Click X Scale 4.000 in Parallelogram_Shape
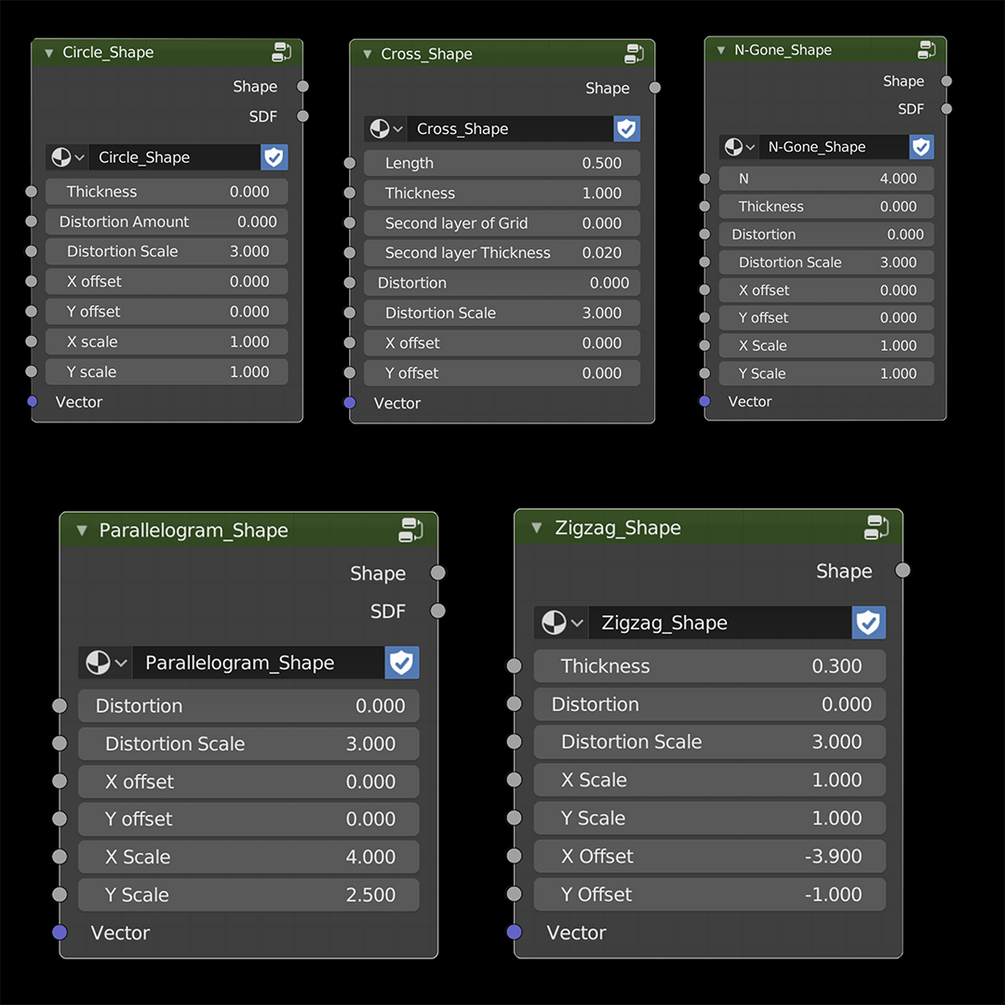Screen dimensions: 1005x1005 tap(249, 857)
